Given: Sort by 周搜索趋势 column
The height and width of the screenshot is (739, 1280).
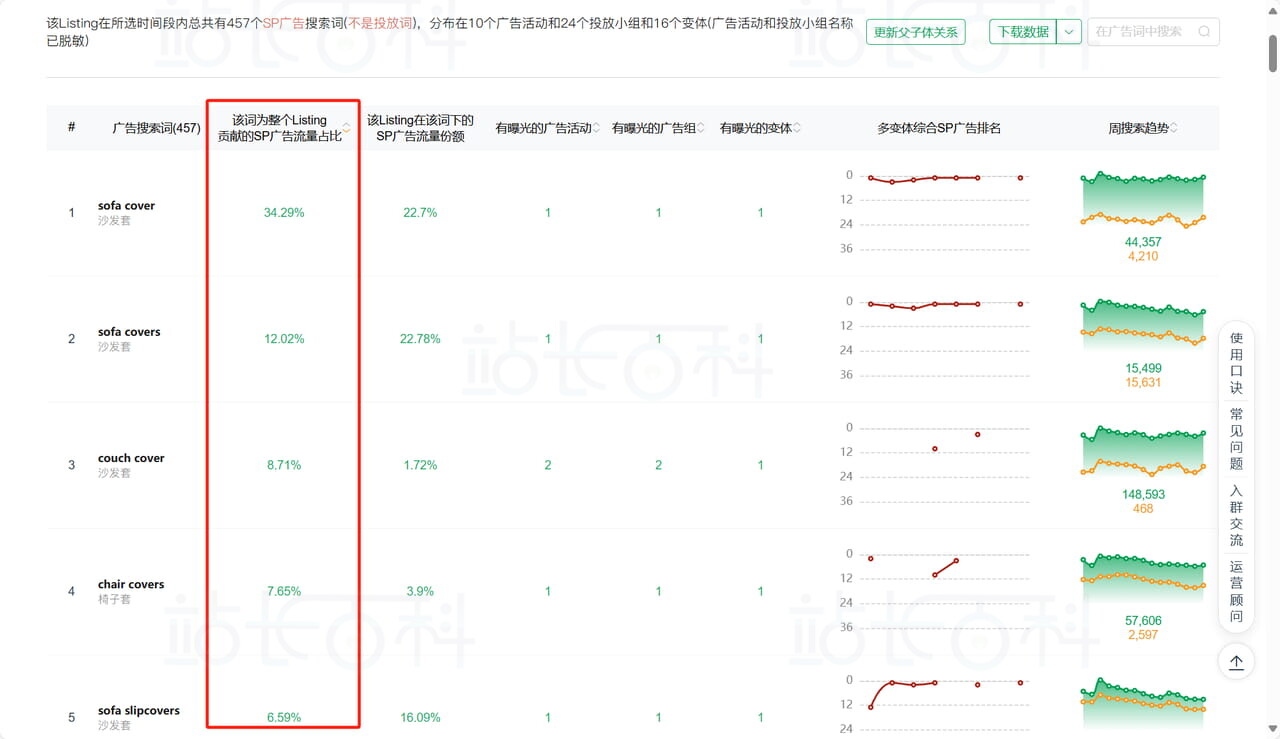Looking at the screenshot, I should tap(1174, 128).
